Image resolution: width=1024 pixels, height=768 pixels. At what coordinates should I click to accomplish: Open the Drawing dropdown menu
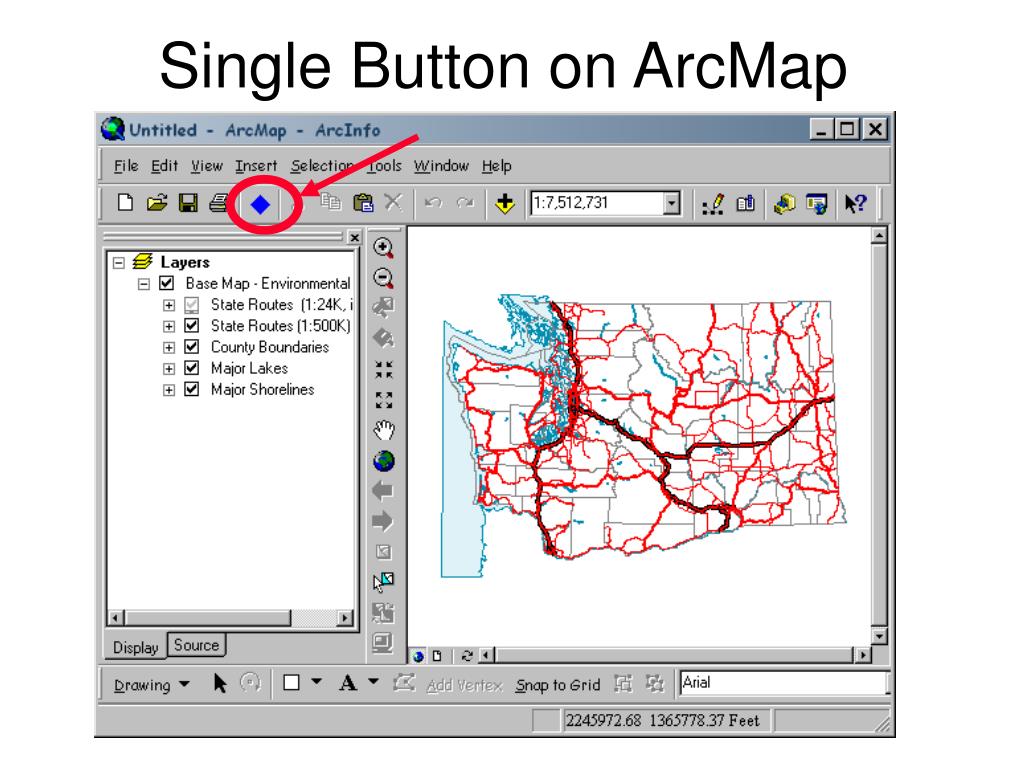click(x=152, y=684)
